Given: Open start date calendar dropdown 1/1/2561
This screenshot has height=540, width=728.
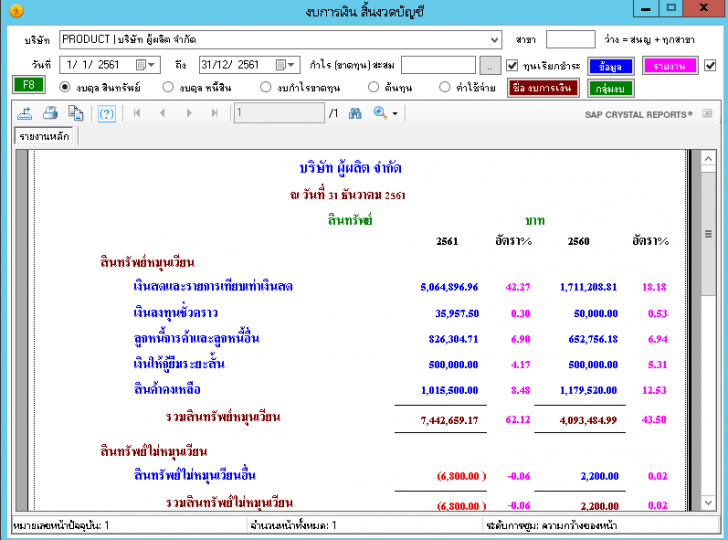Looking at the screenshot, I should [145, 65].
